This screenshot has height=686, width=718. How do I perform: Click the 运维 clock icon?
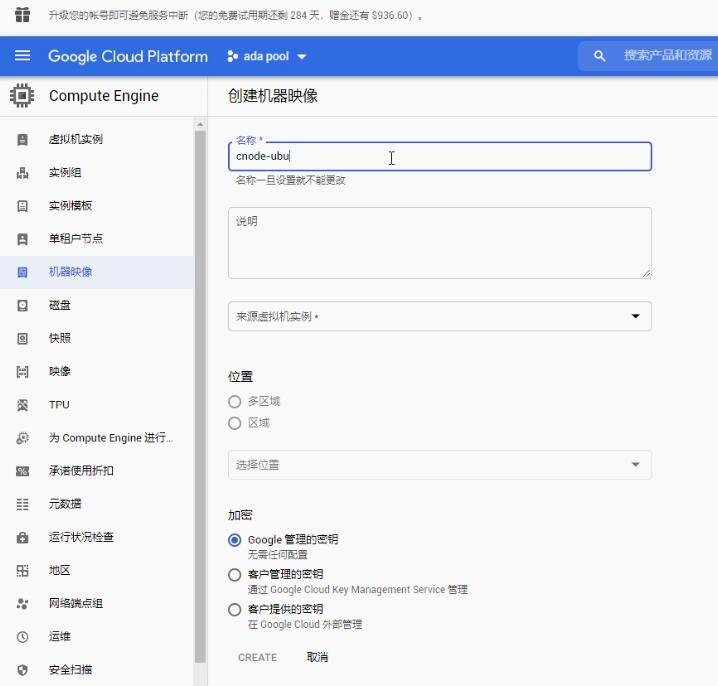click(x=22, y=637)
